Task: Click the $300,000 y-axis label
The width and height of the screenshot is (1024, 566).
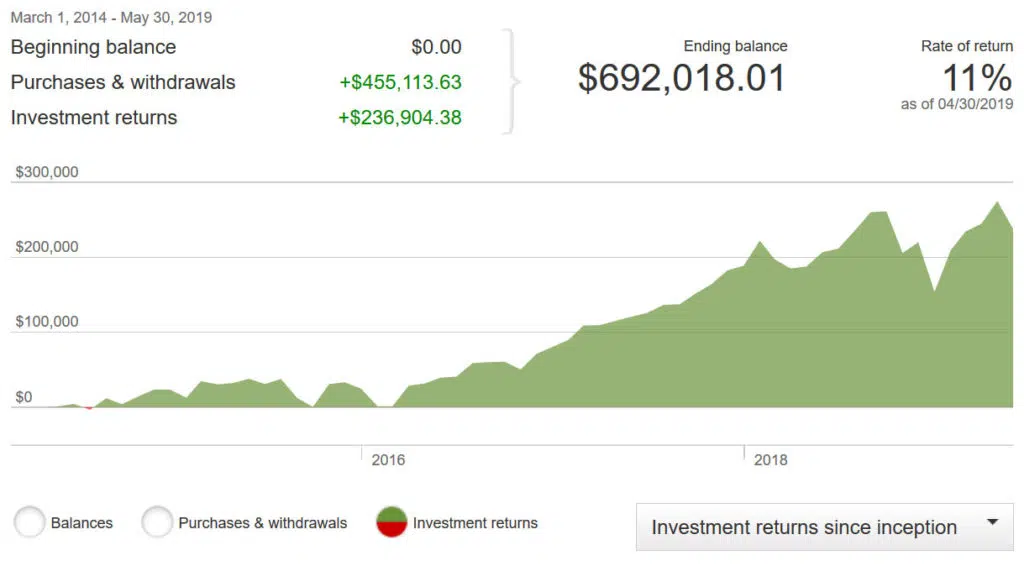Action: (x=47, y=172)
